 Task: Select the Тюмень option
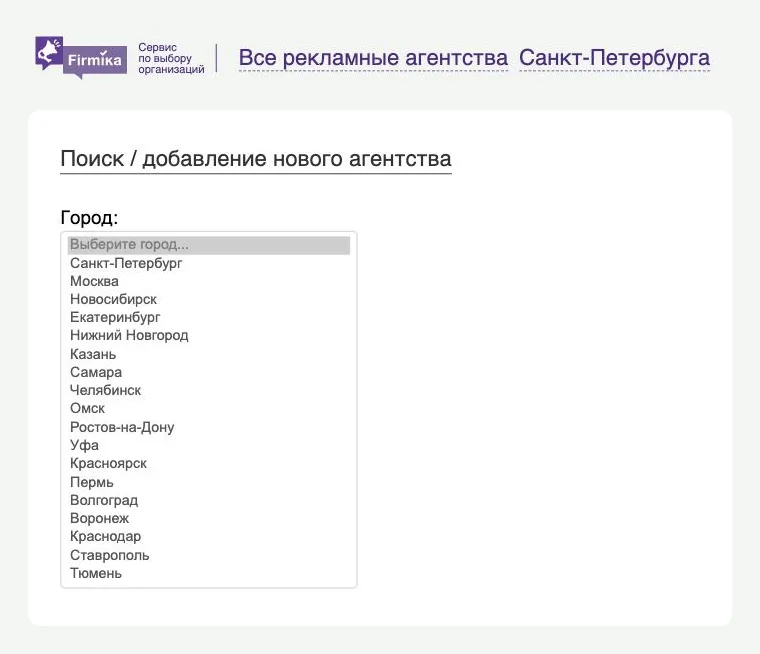pyautogui.click(x=209, y=574)
